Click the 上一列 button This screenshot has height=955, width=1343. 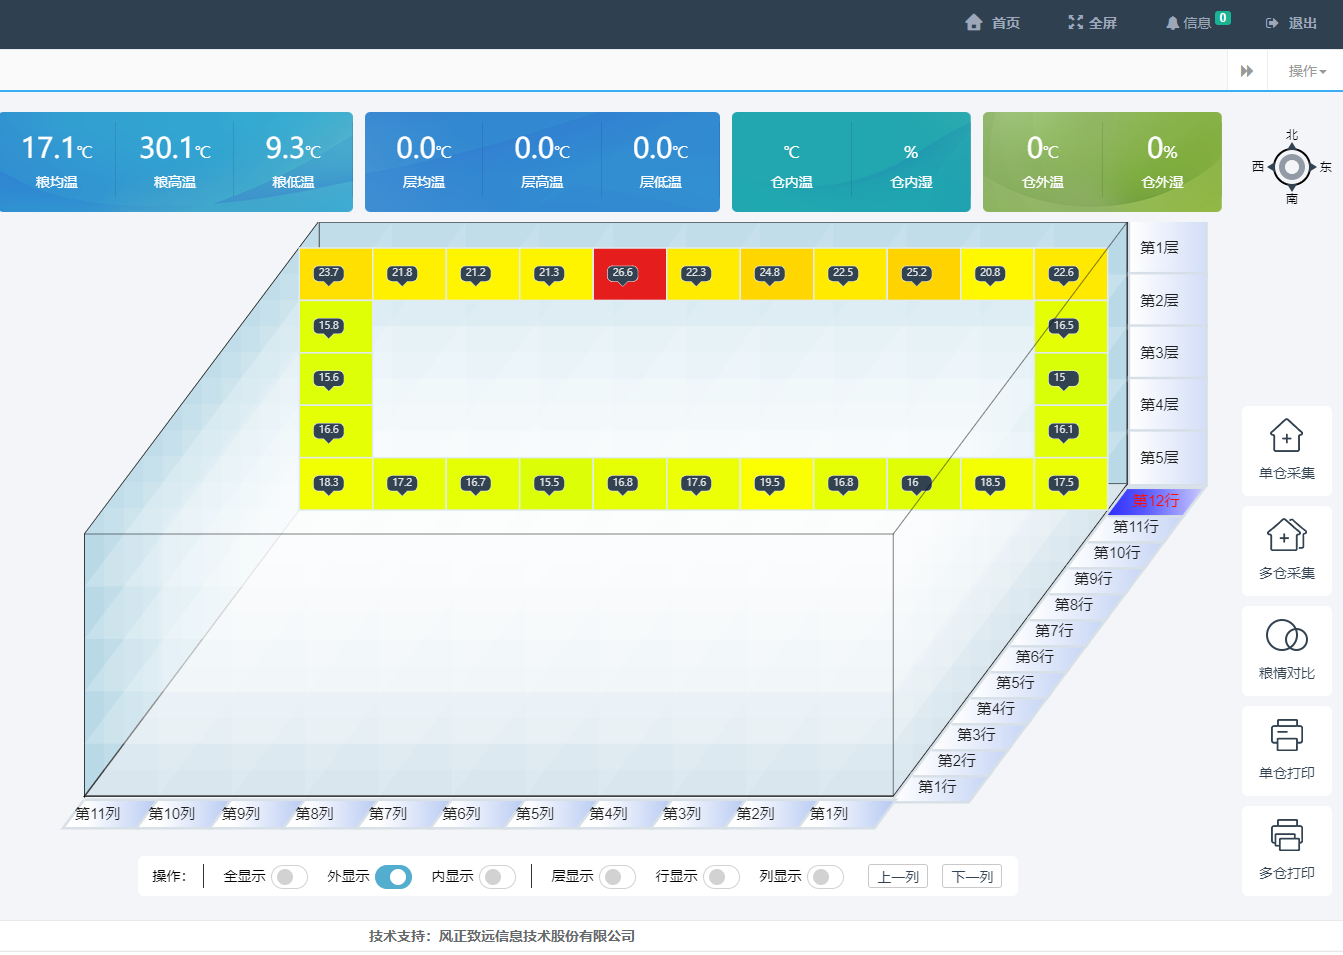[897, 877]
